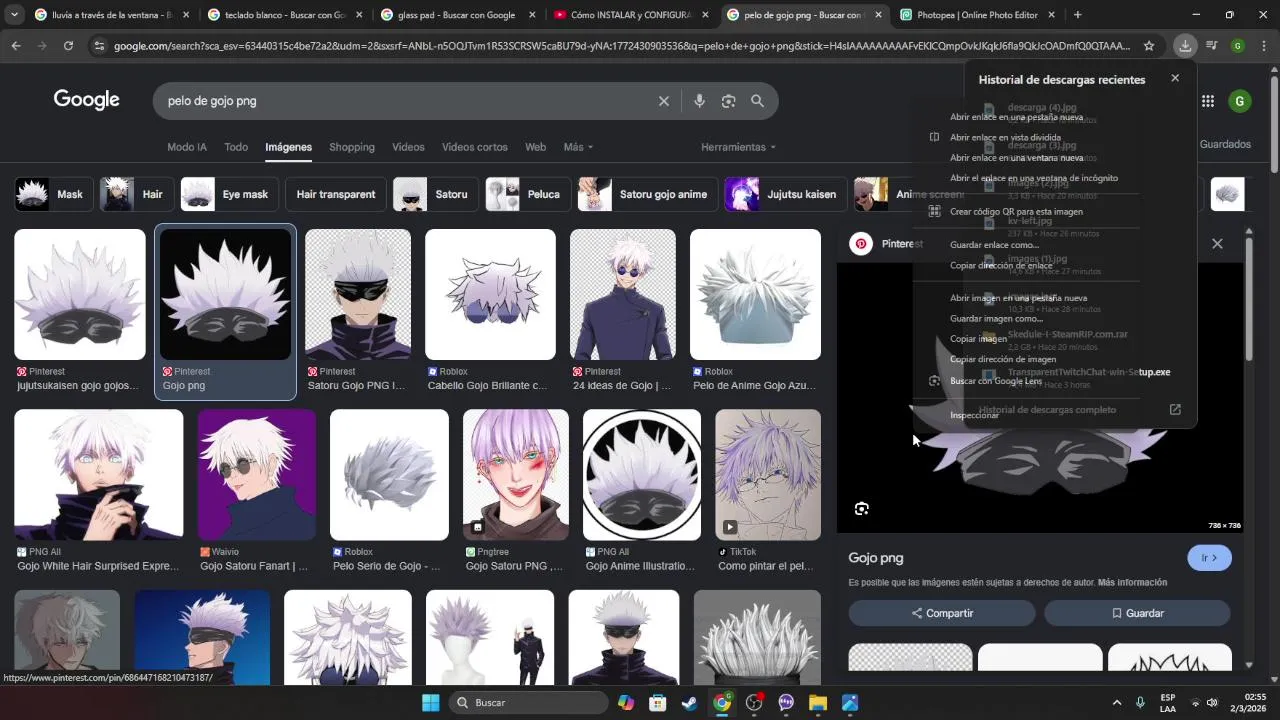
Task: Open full downloads history external link icon
Action: 1175,410
